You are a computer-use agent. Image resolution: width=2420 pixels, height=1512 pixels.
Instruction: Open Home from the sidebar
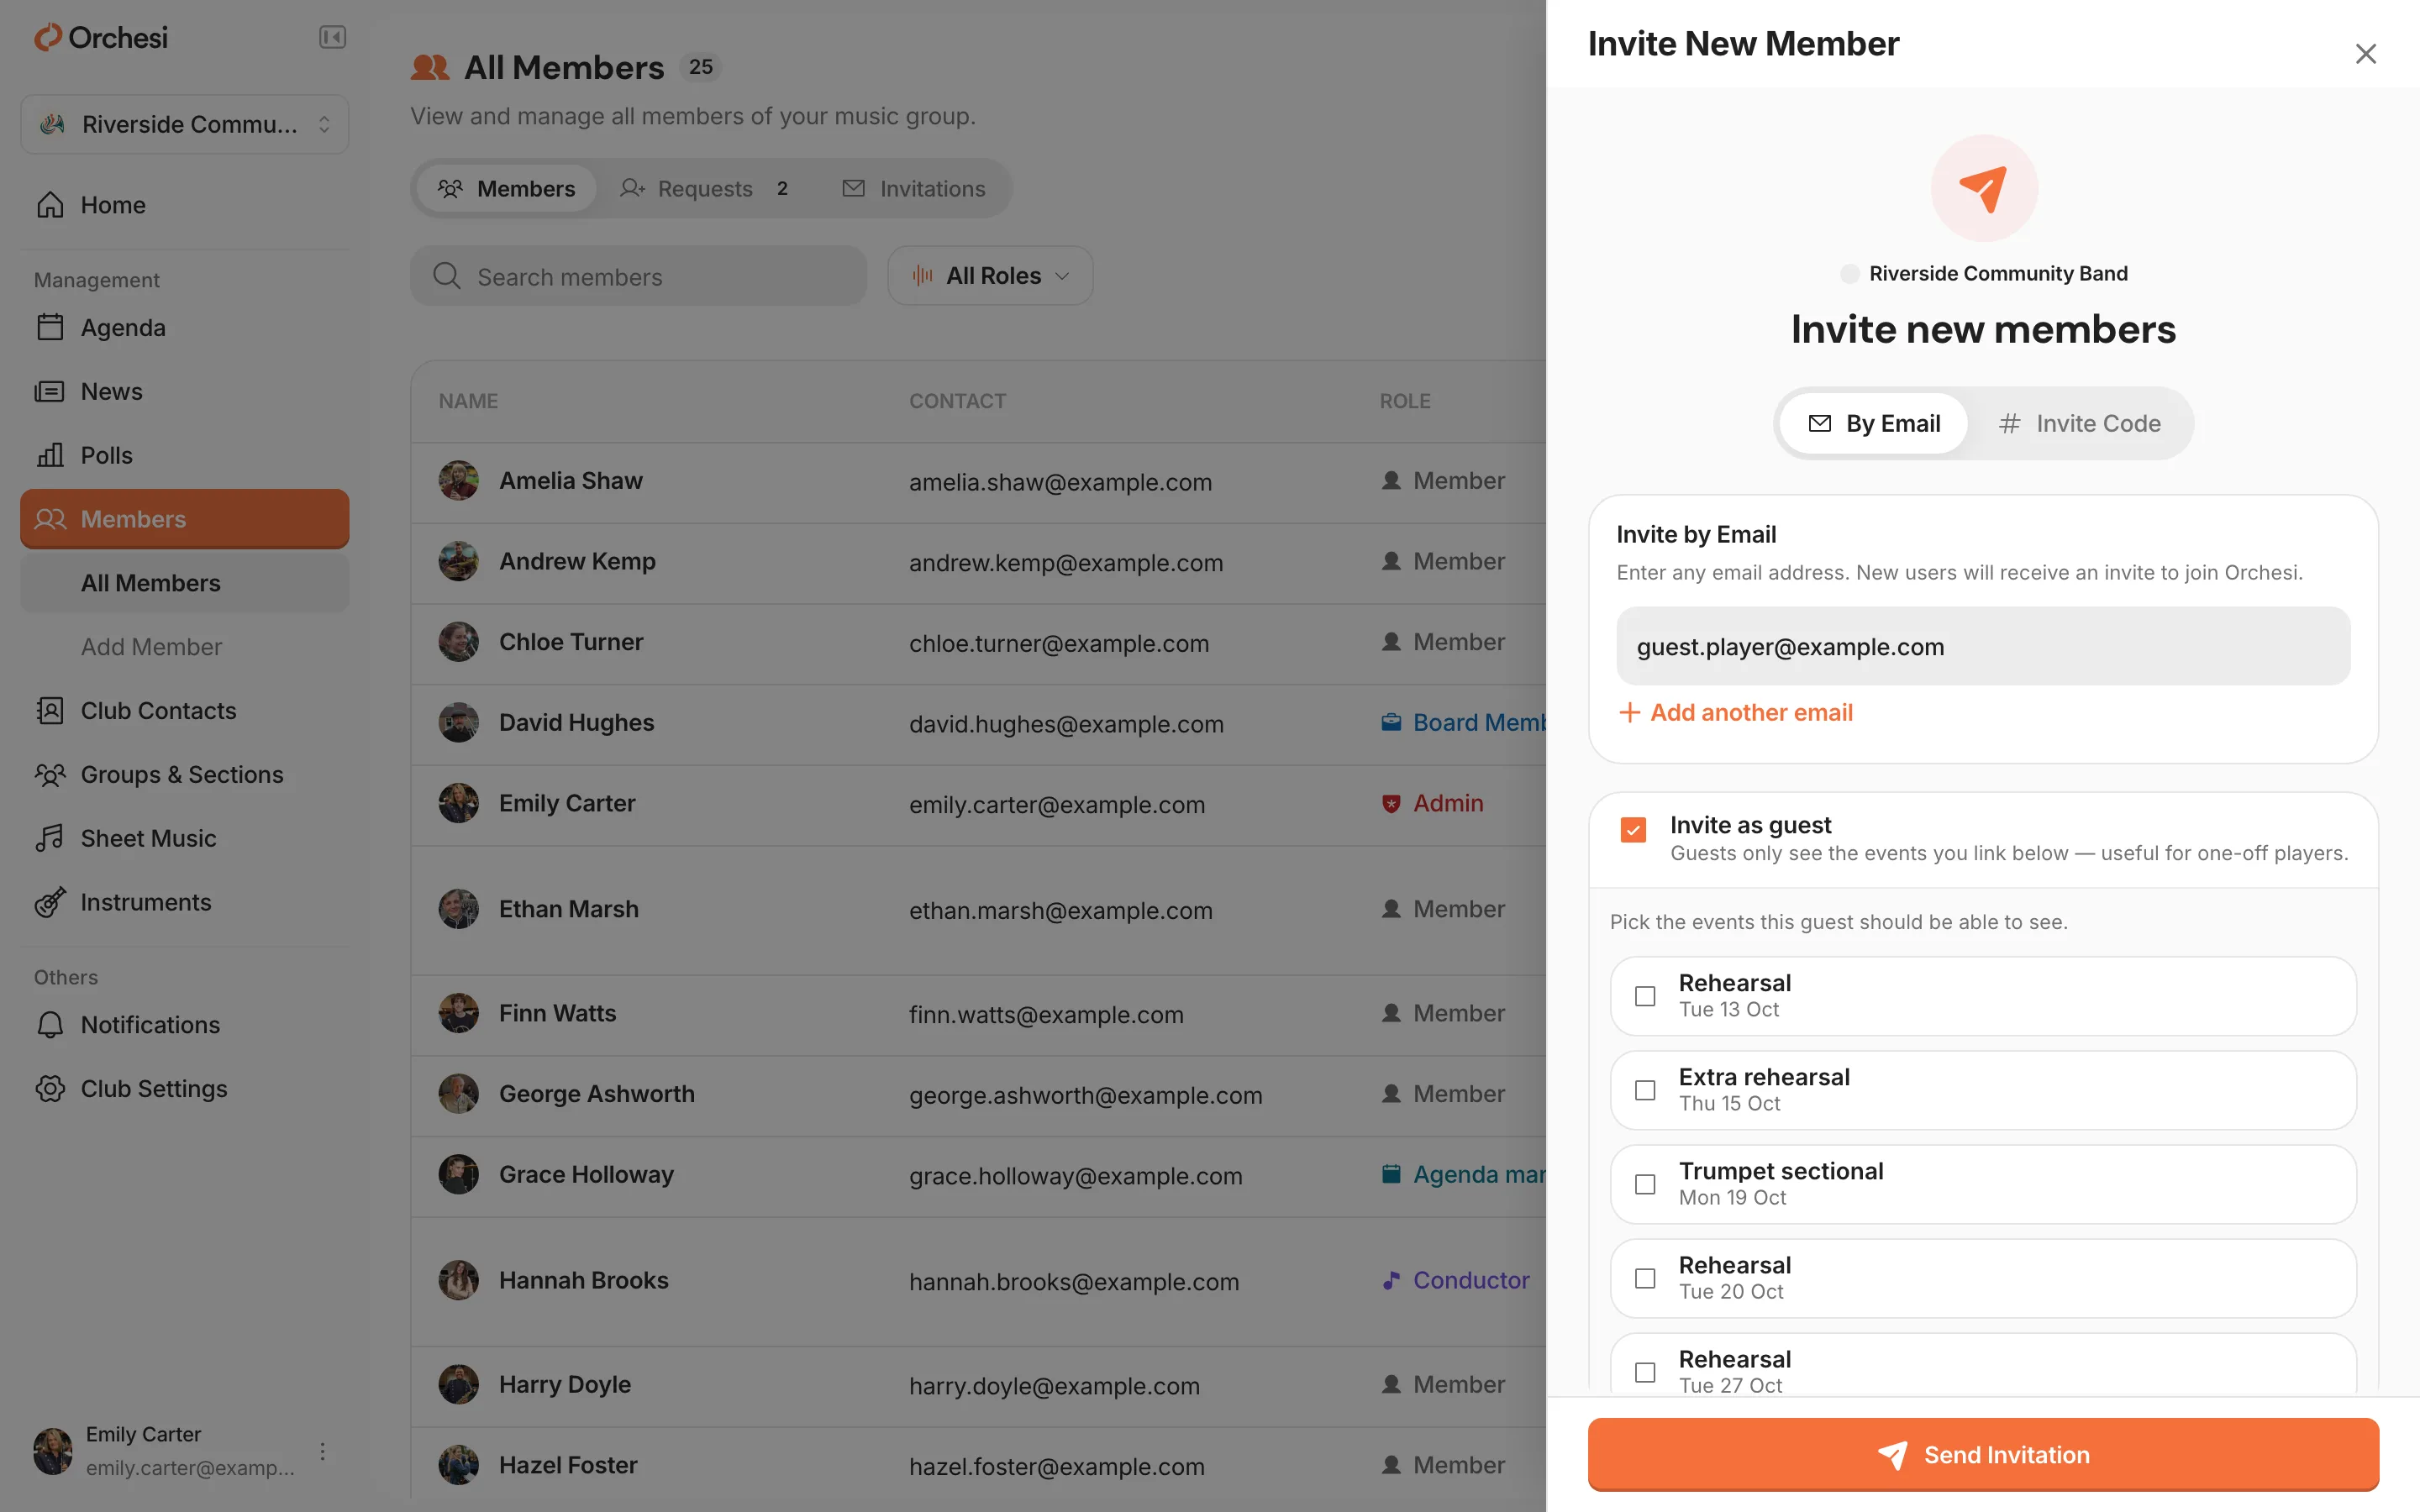[x=184, y=205]
